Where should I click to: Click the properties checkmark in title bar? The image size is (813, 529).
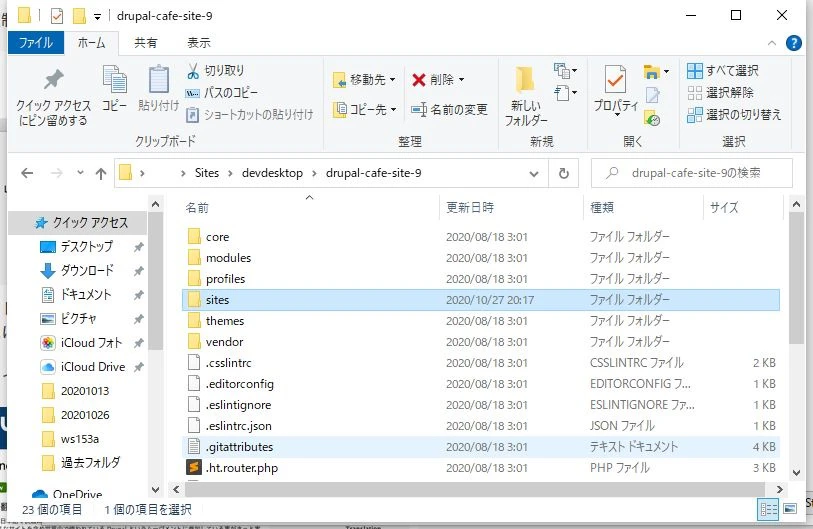click(57, 16)
